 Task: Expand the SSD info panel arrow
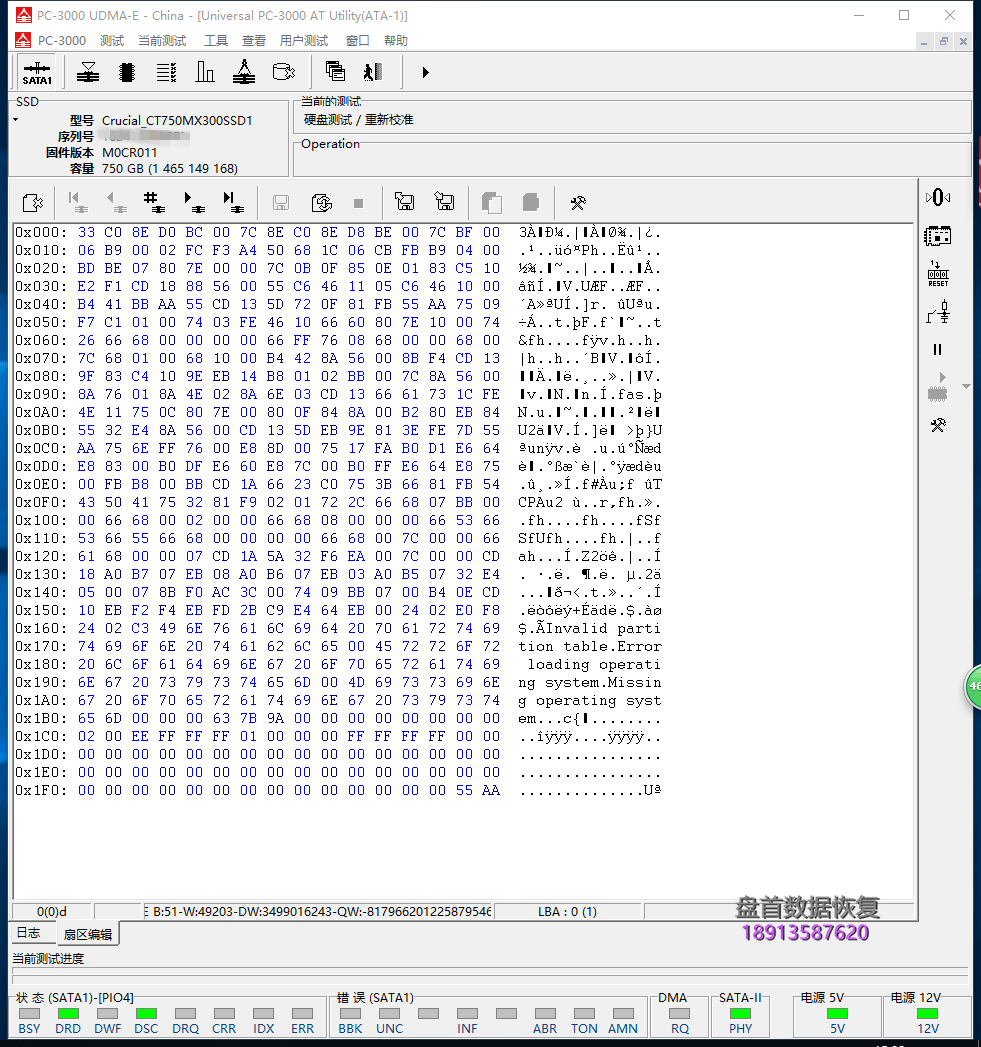click(15, 120)
